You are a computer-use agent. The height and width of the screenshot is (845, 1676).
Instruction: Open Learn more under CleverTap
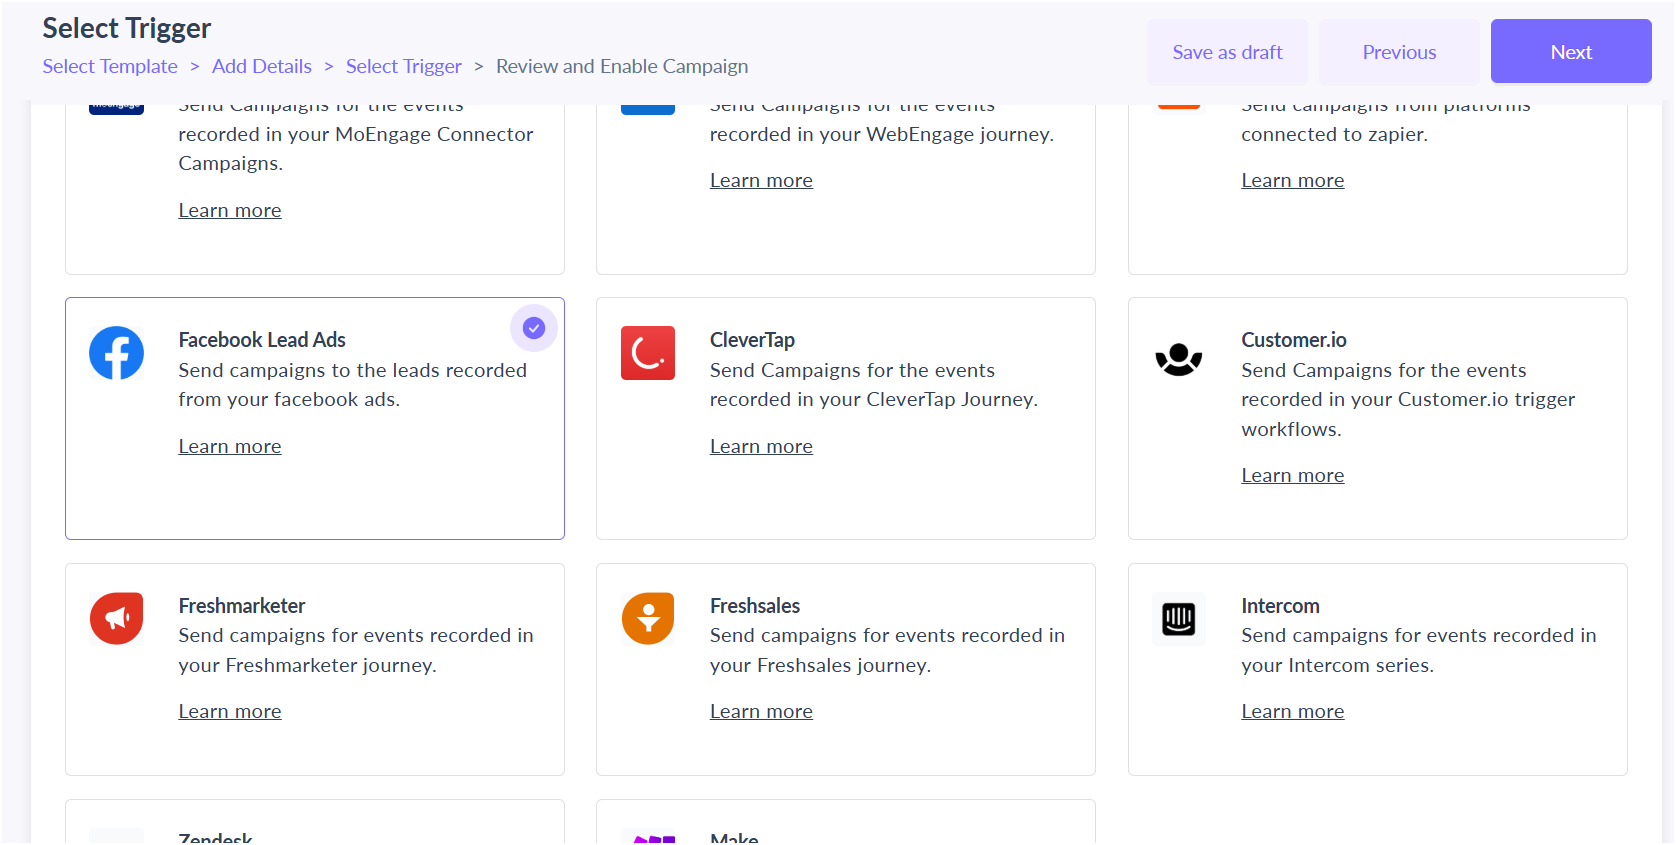click(x=761, y=446)
